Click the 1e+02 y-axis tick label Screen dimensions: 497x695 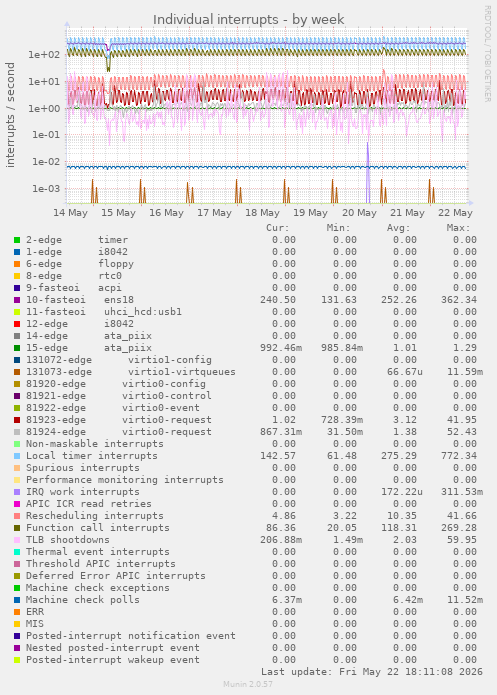click(44, 55)
